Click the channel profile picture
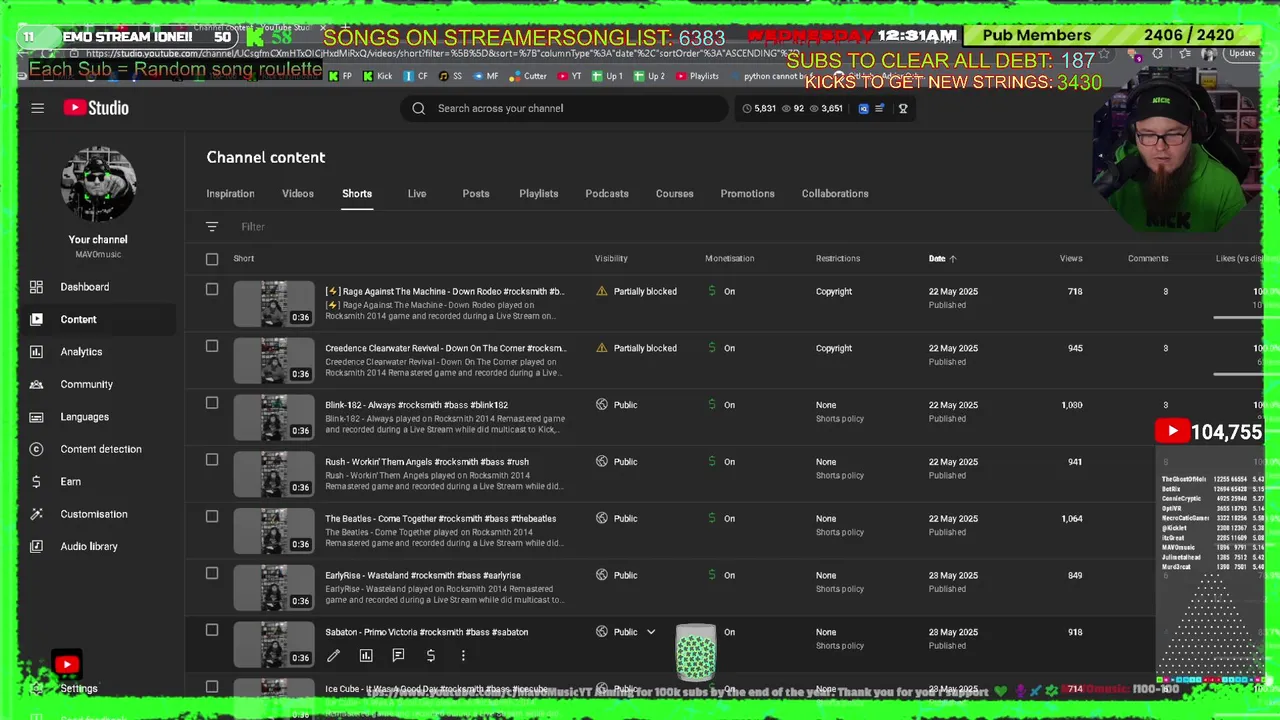The image size is (1280, 720). pyautogui.click(x=98, y=185)
